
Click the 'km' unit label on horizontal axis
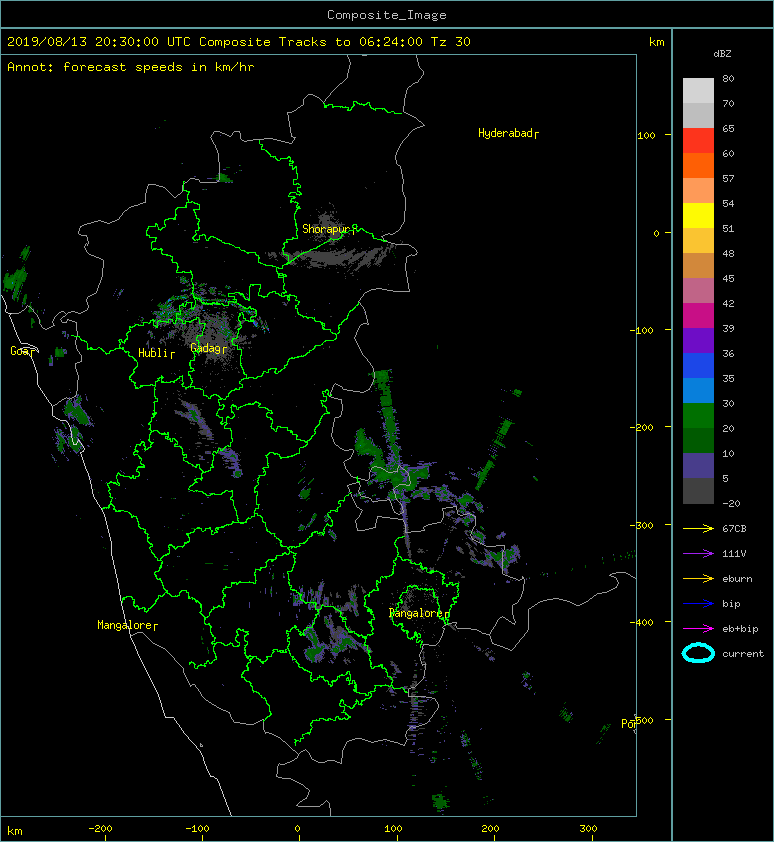point(15,831)
